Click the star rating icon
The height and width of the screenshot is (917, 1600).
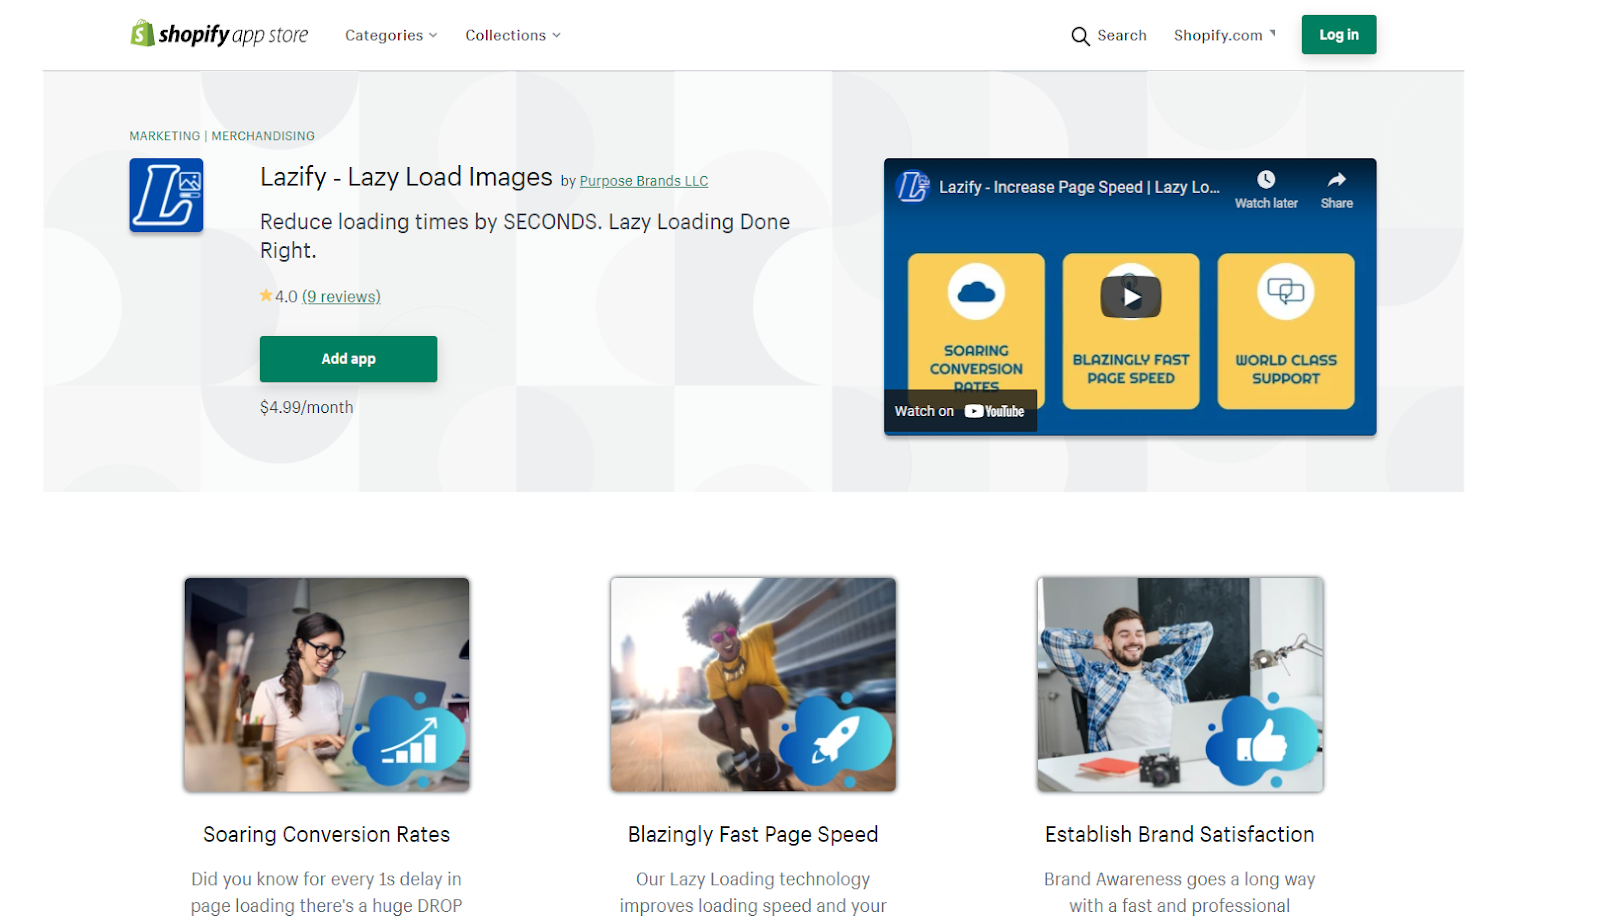point(266,295)
